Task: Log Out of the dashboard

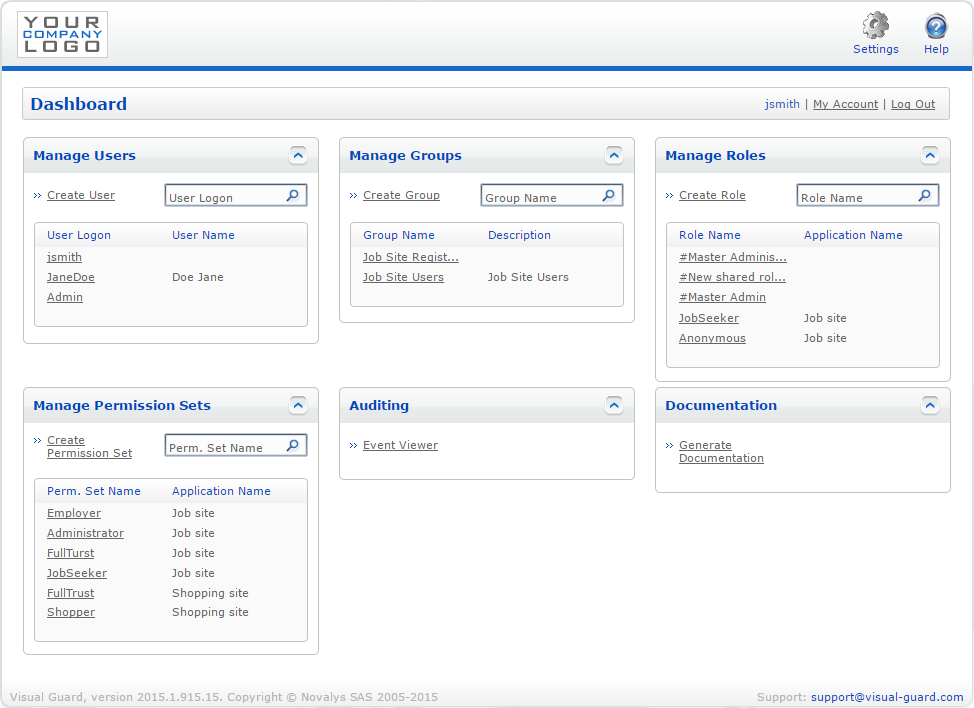Action: (912, 103)
